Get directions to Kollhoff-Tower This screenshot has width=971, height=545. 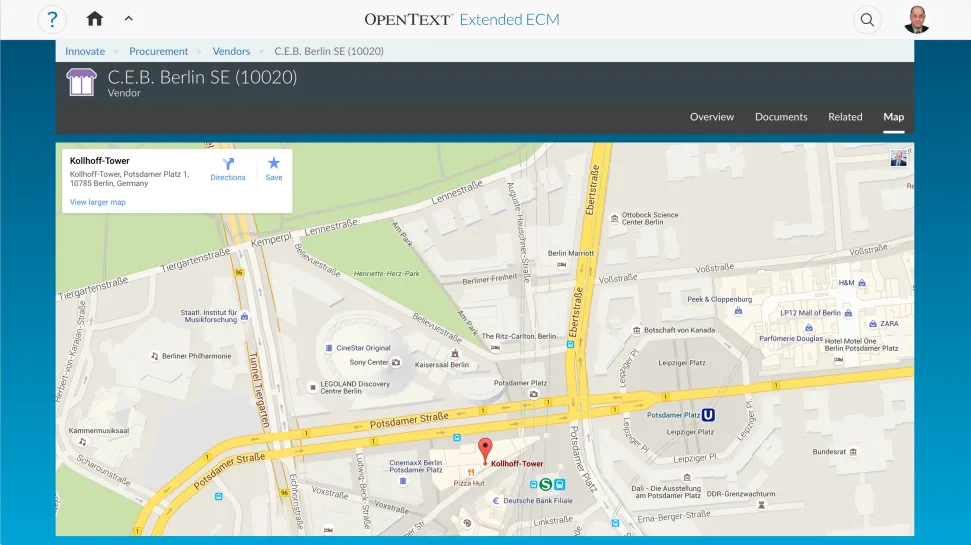[227, 168]
